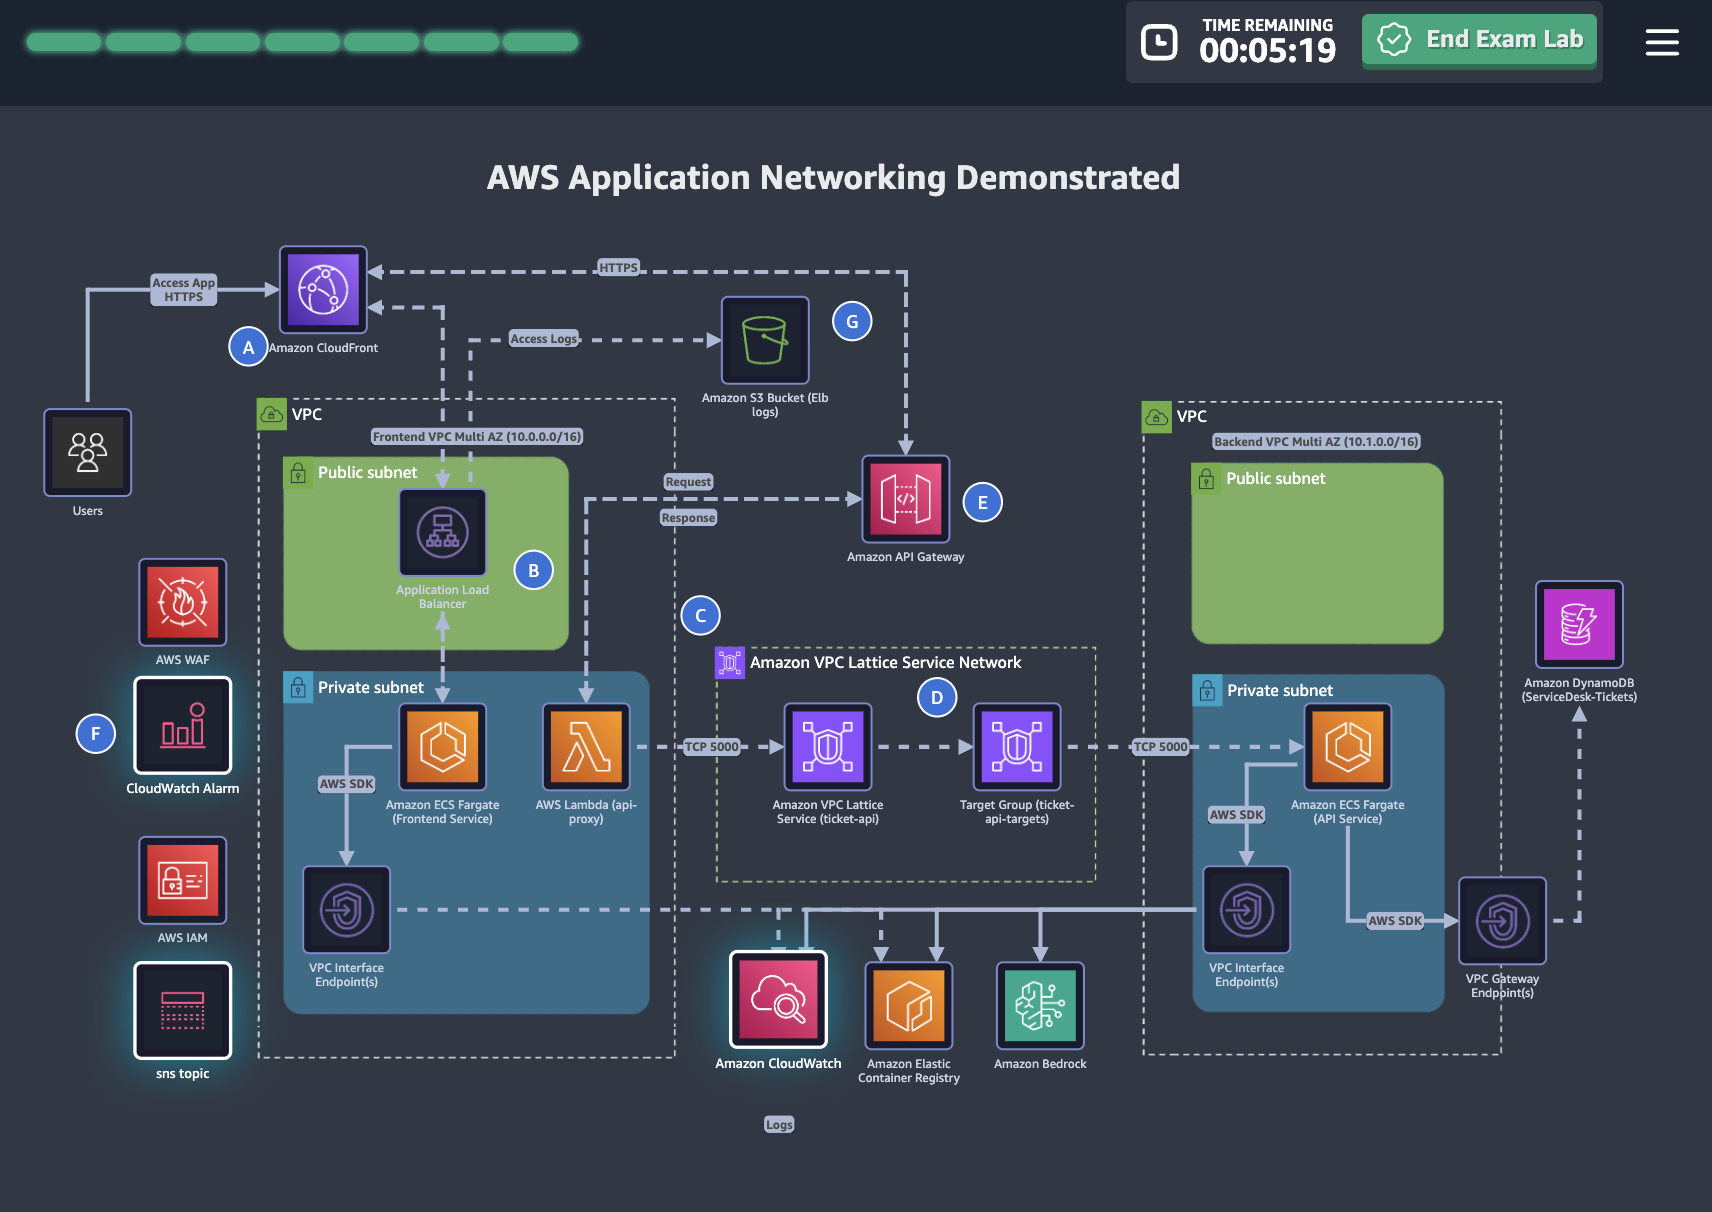Open the CloudWatch Alarm icon
1712x1212 pixels.
183,725
